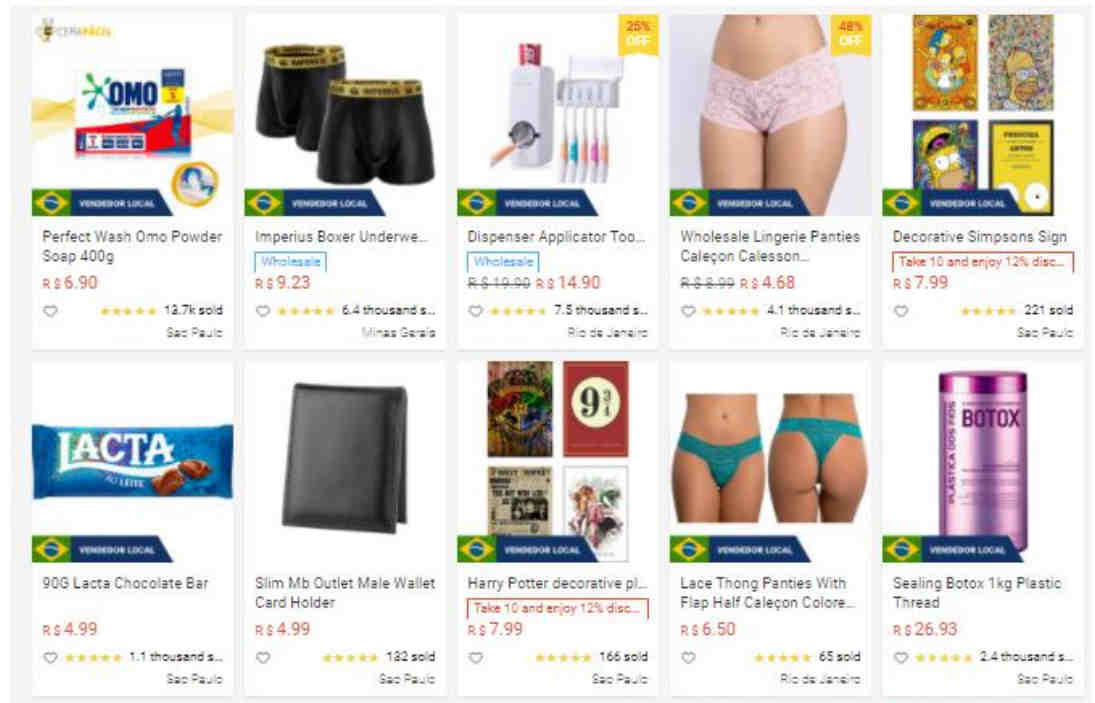The image size is (1095, 703).
Task: Click Simpsons Take 10 discount label
Action: (x=983, y=262)
